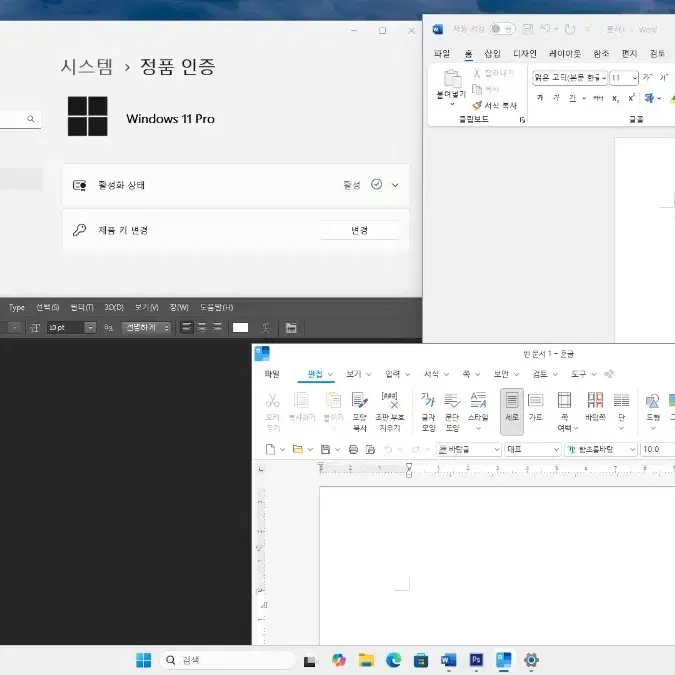Click the Save icon in Word title bar
The height and width of the screenshot is (675, 675).
pos(527,29)
